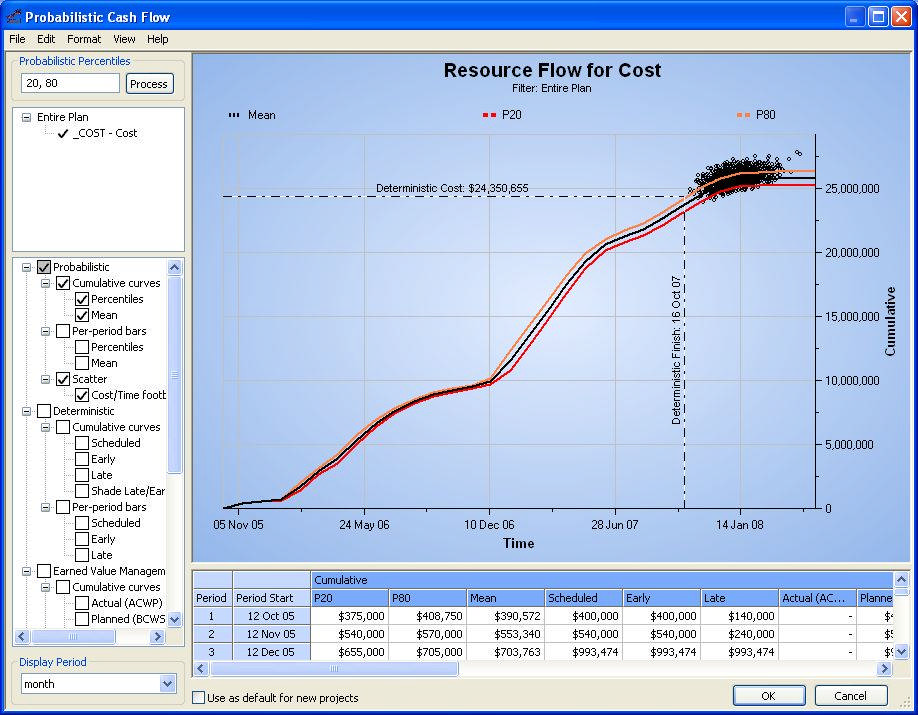Image resolution: width=918 pixels, height=715 pixels.
Task: Click the Process button
Action: 149,84
